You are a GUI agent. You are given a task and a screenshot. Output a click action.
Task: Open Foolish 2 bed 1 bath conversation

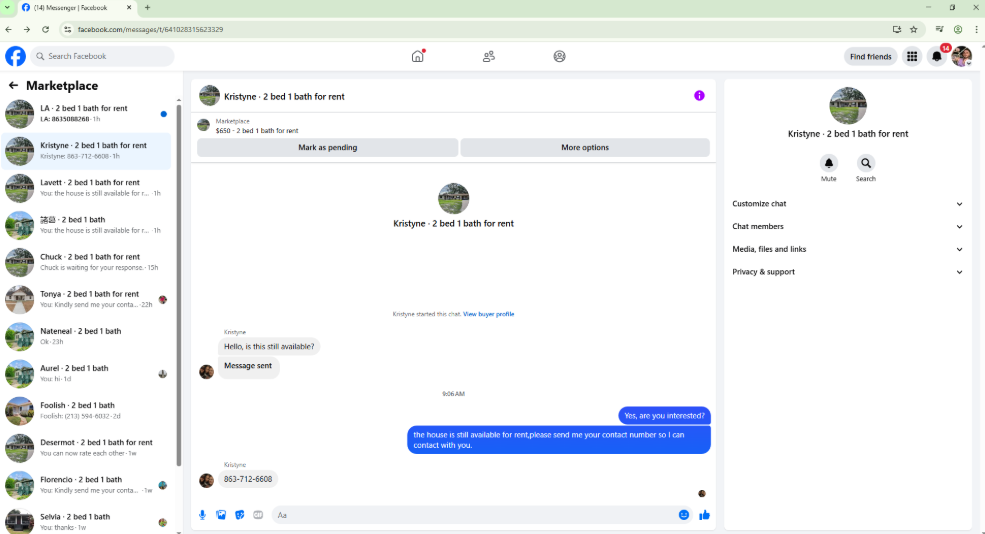point(86,410)
